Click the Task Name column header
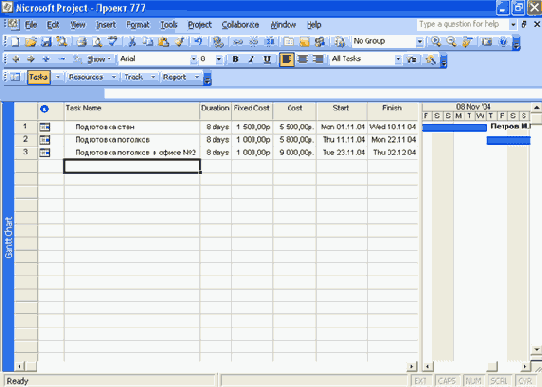Screen dimensions: 542x387 pos(132,111)
